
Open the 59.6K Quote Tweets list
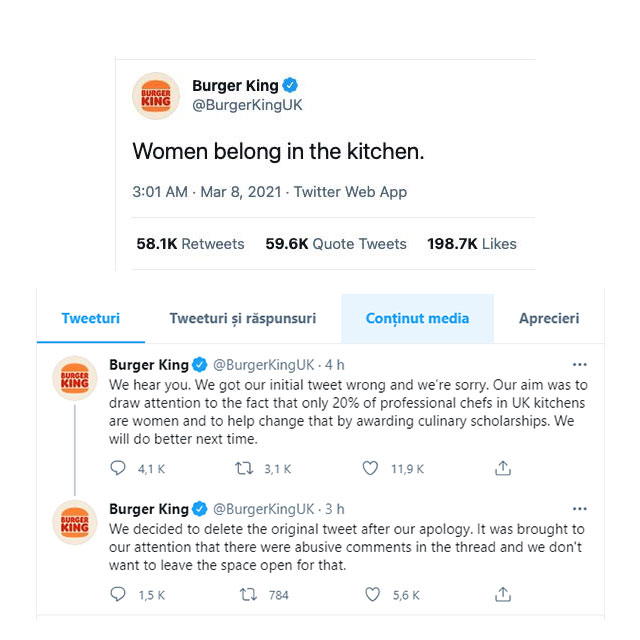pyautogui.click(x=336, y=244)
